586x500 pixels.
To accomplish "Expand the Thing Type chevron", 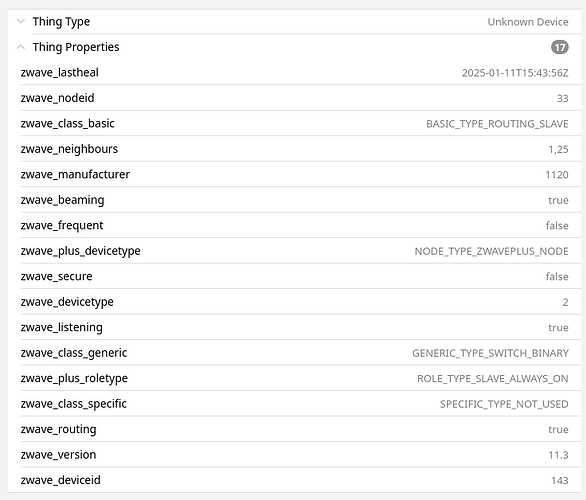I will pyautogui.click(x=21, y=22).
